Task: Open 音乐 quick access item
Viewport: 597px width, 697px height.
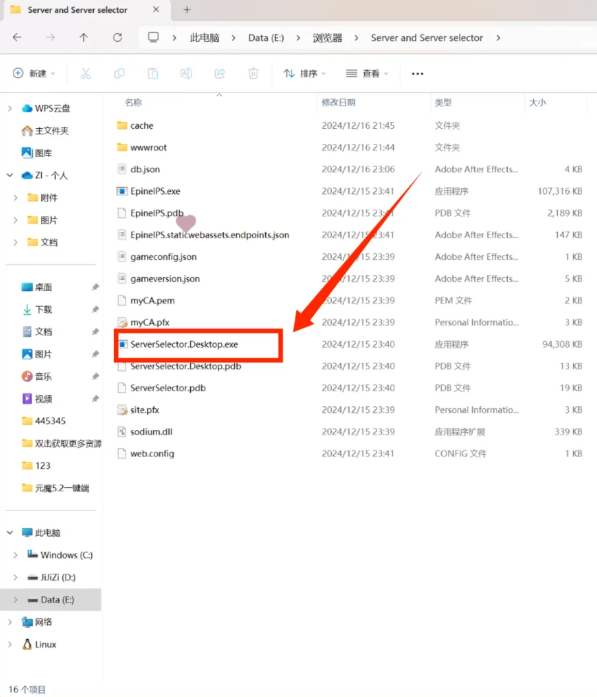Action: (x=37, y=376)
